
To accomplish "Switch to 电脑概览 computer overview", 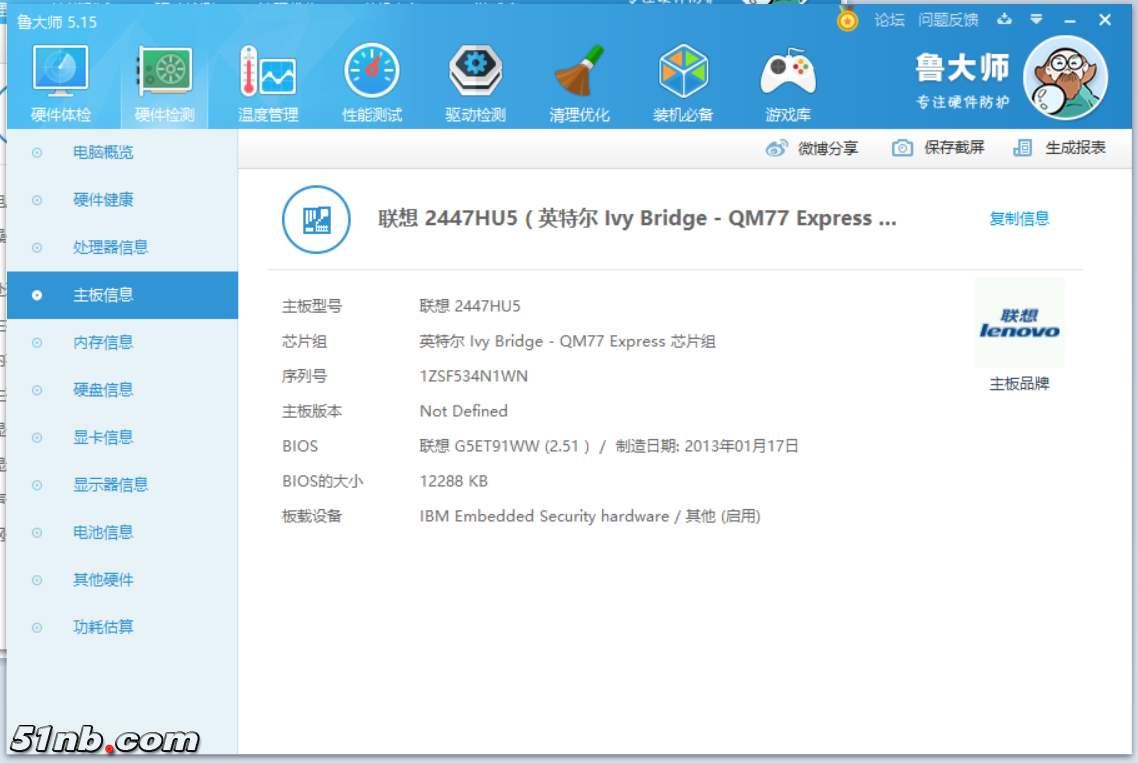I will coord(103,153).
